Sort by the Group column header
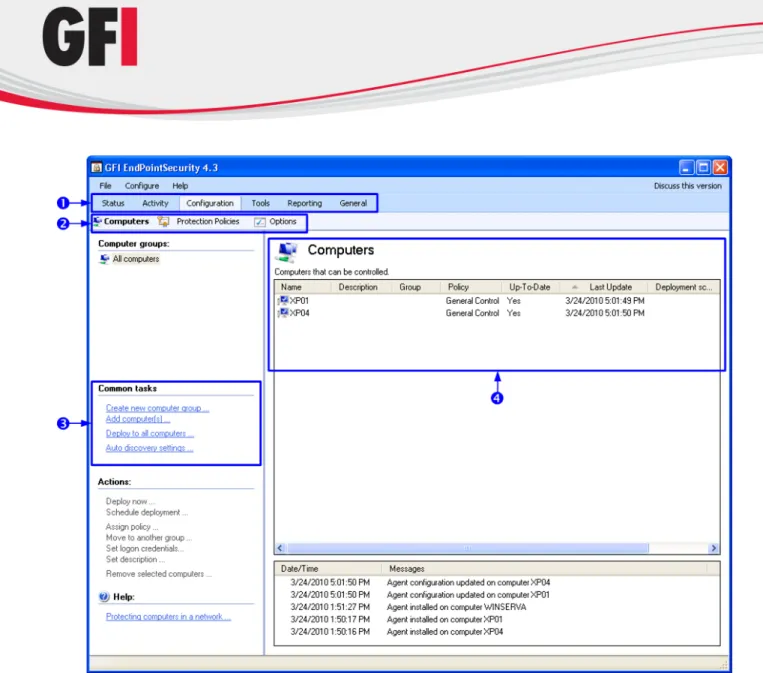 [416, 287]
